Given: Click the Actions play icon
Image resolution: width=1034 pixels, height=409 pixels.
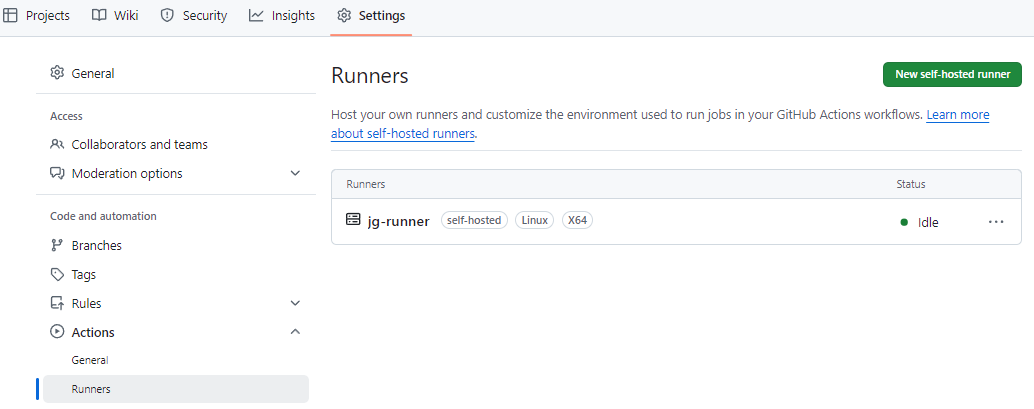Looking at the screenshot, I should (57, 332).
